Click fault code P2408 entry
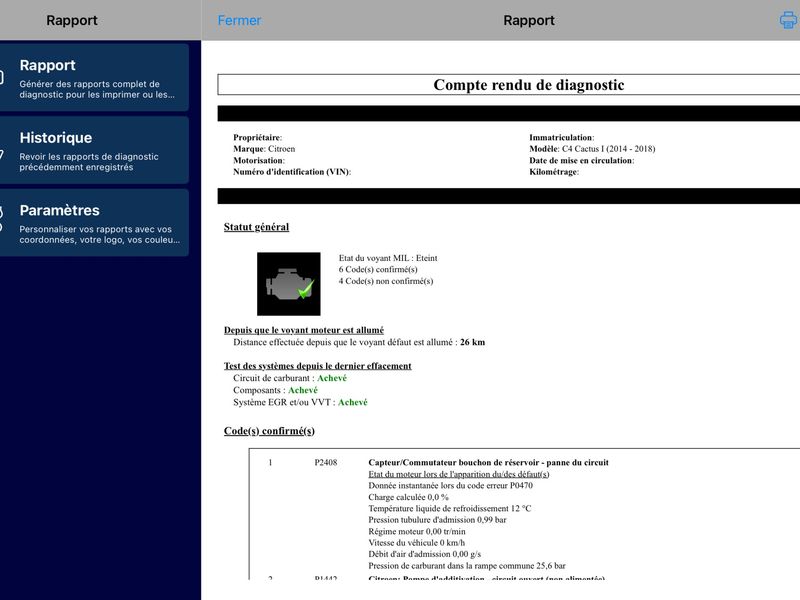The image size is (800, 600). tap(326, 463)
